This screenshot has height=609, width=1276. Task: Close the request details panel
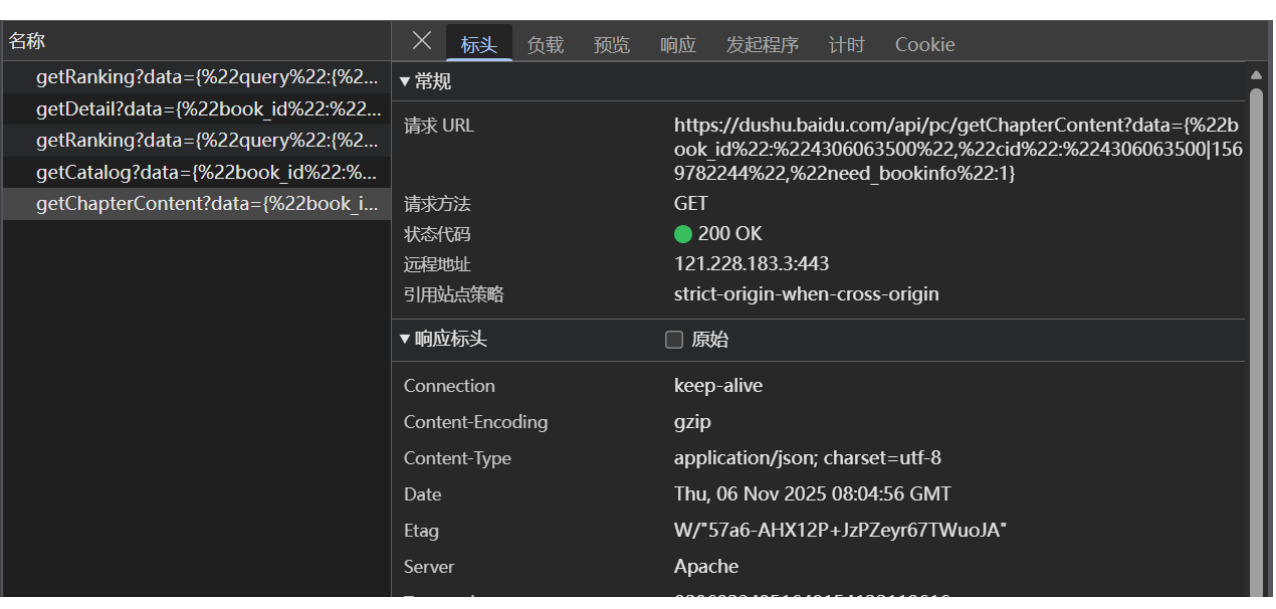click(x=422, y=42)
